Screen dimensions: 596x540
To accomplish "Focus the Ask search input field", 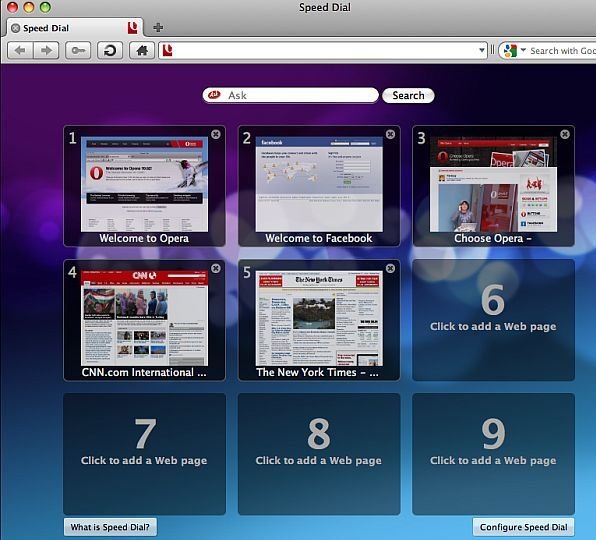I will pyautogui.click(x=291, y=95).
